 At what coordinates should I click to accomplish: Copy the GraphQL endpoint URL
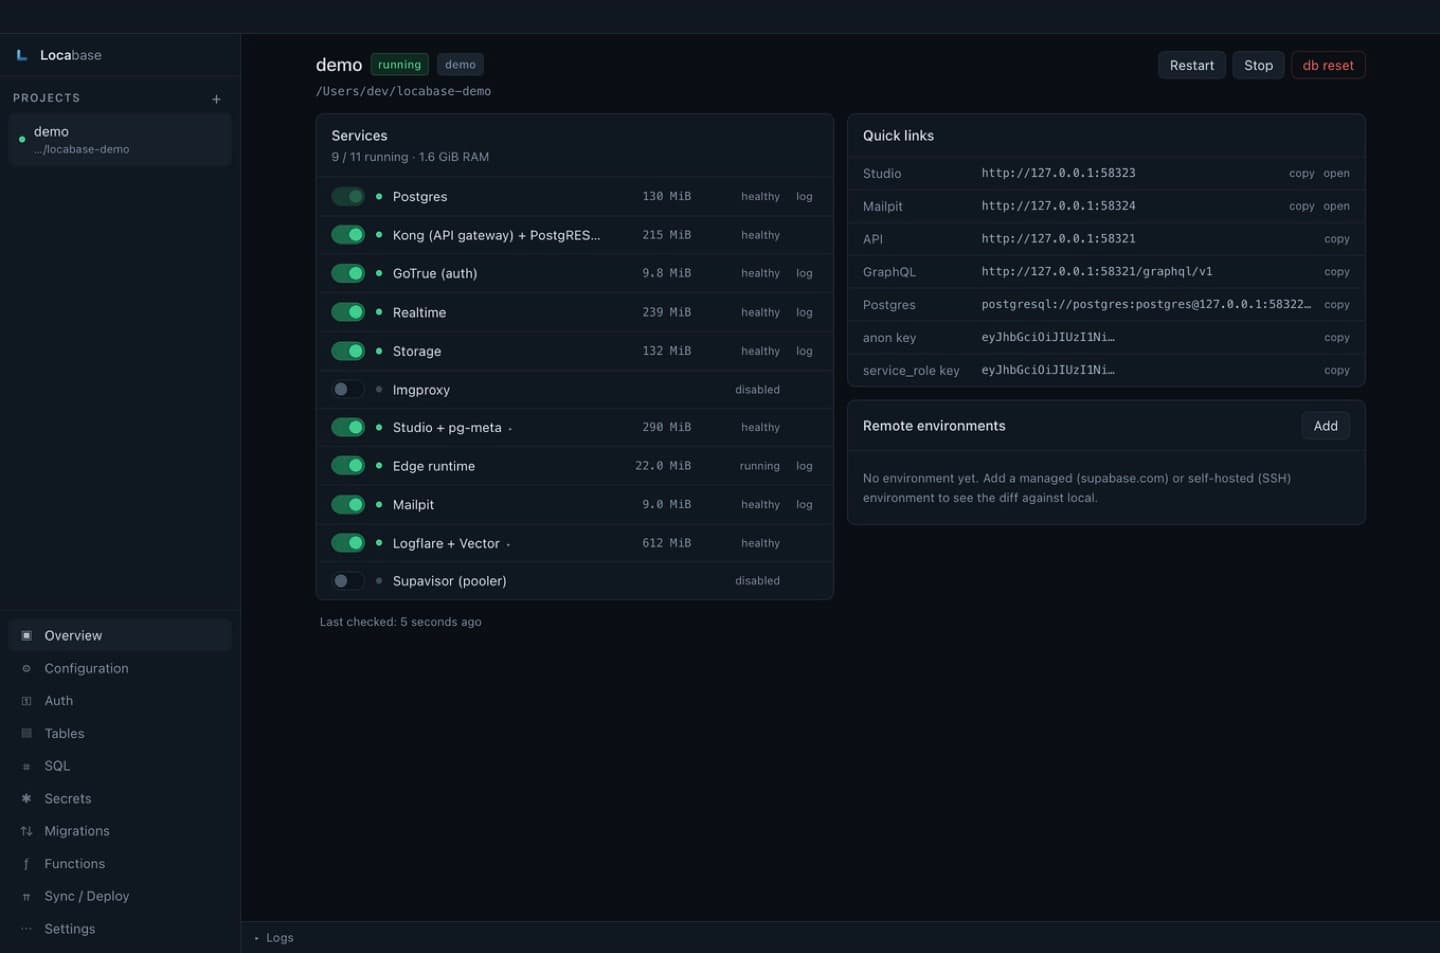pyautogui.click(x=1337, y=272)
